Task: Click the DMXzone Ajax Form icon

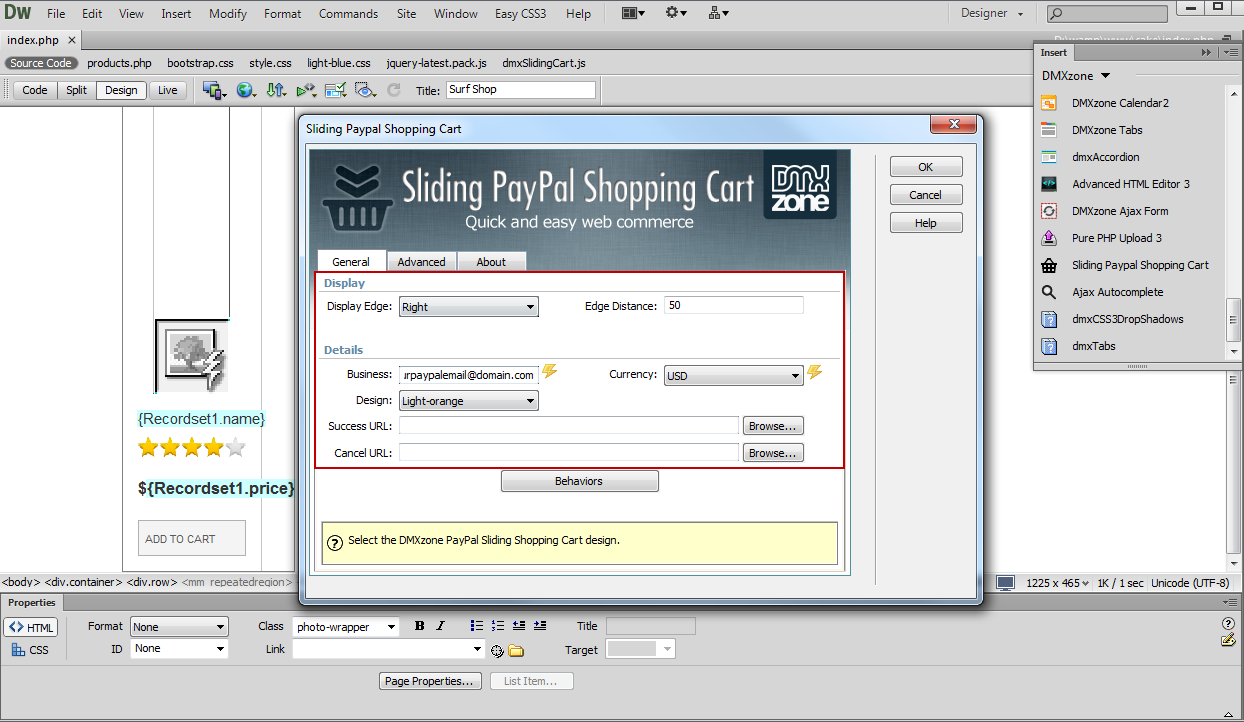Action: pos(1049,211)
